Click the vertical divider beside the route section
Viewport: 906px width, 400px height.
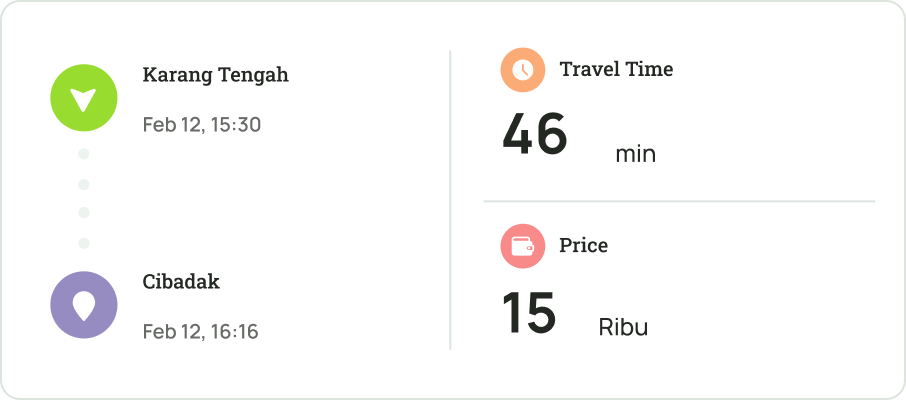(450, 200)
